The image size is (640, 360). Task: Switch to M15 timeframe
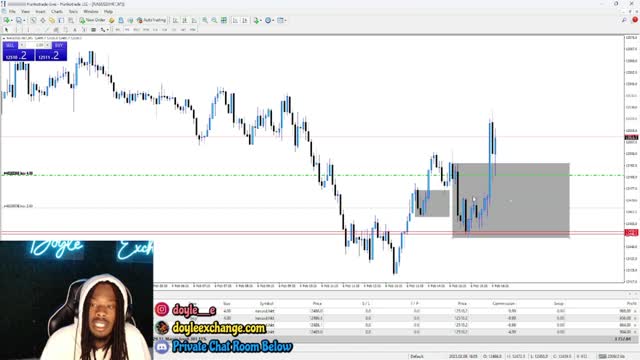coord(136,30)
